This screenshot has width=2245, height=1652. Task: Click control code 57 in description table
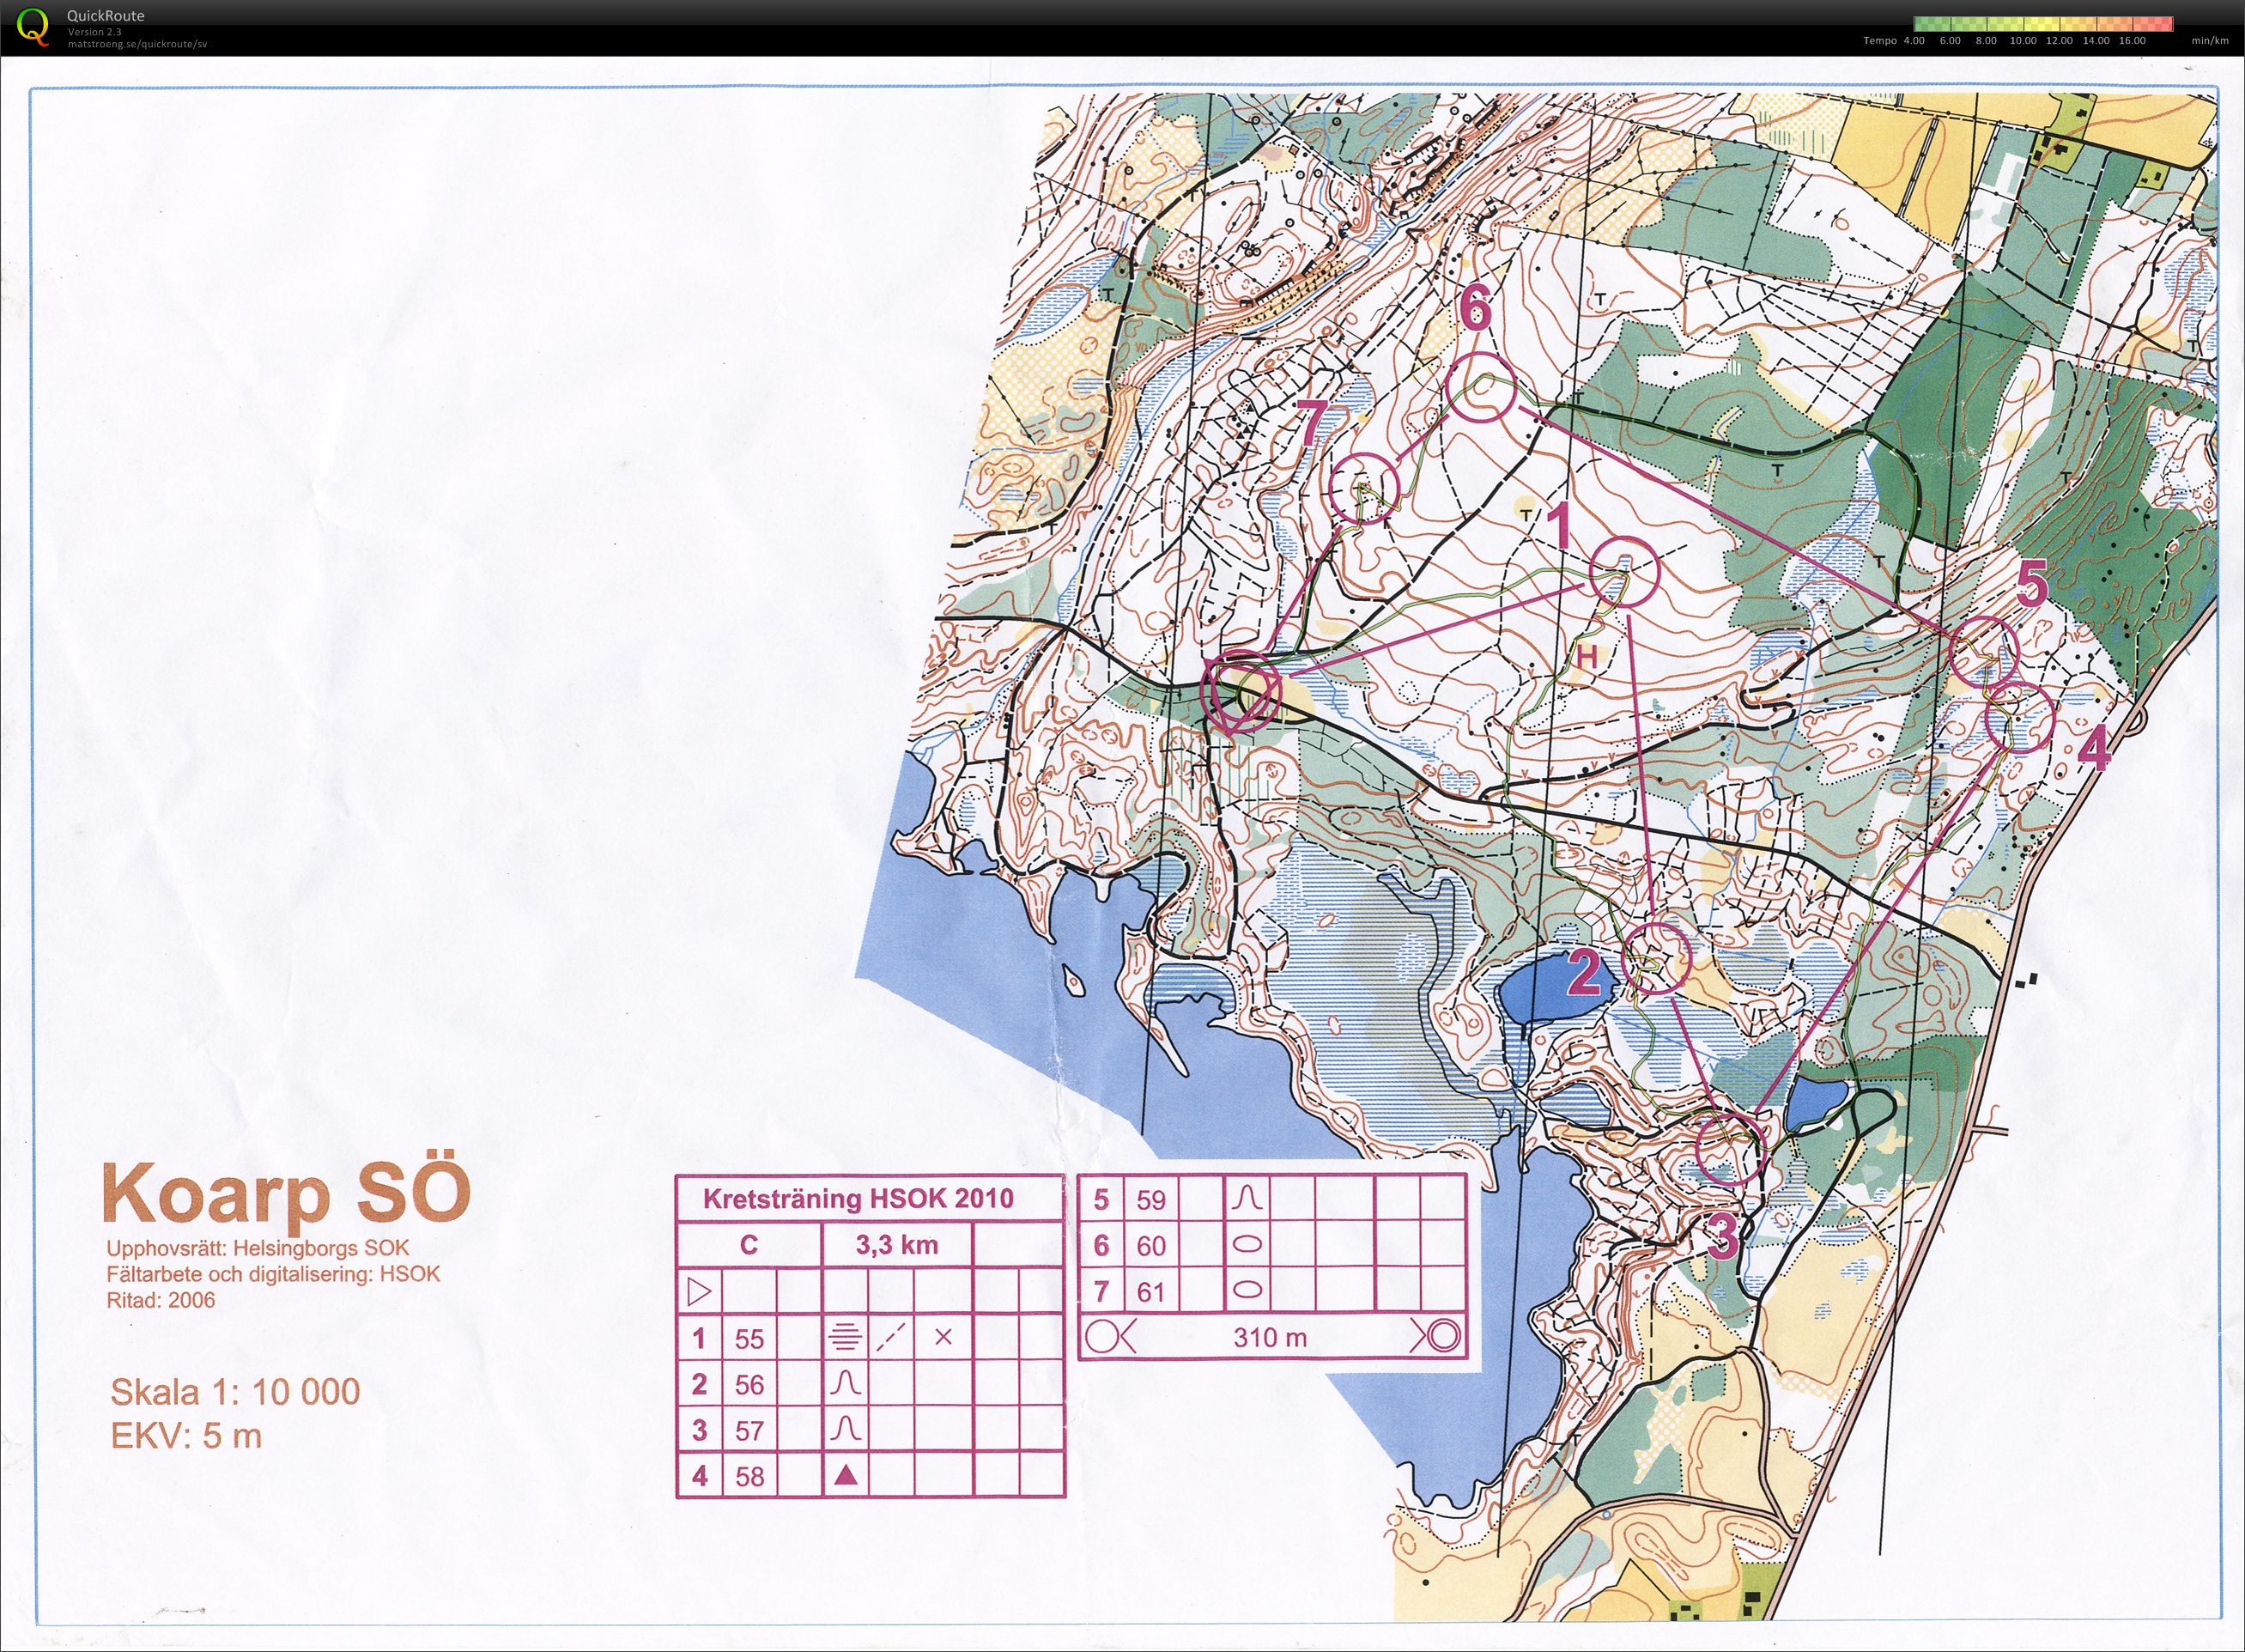pos(749,1431)
